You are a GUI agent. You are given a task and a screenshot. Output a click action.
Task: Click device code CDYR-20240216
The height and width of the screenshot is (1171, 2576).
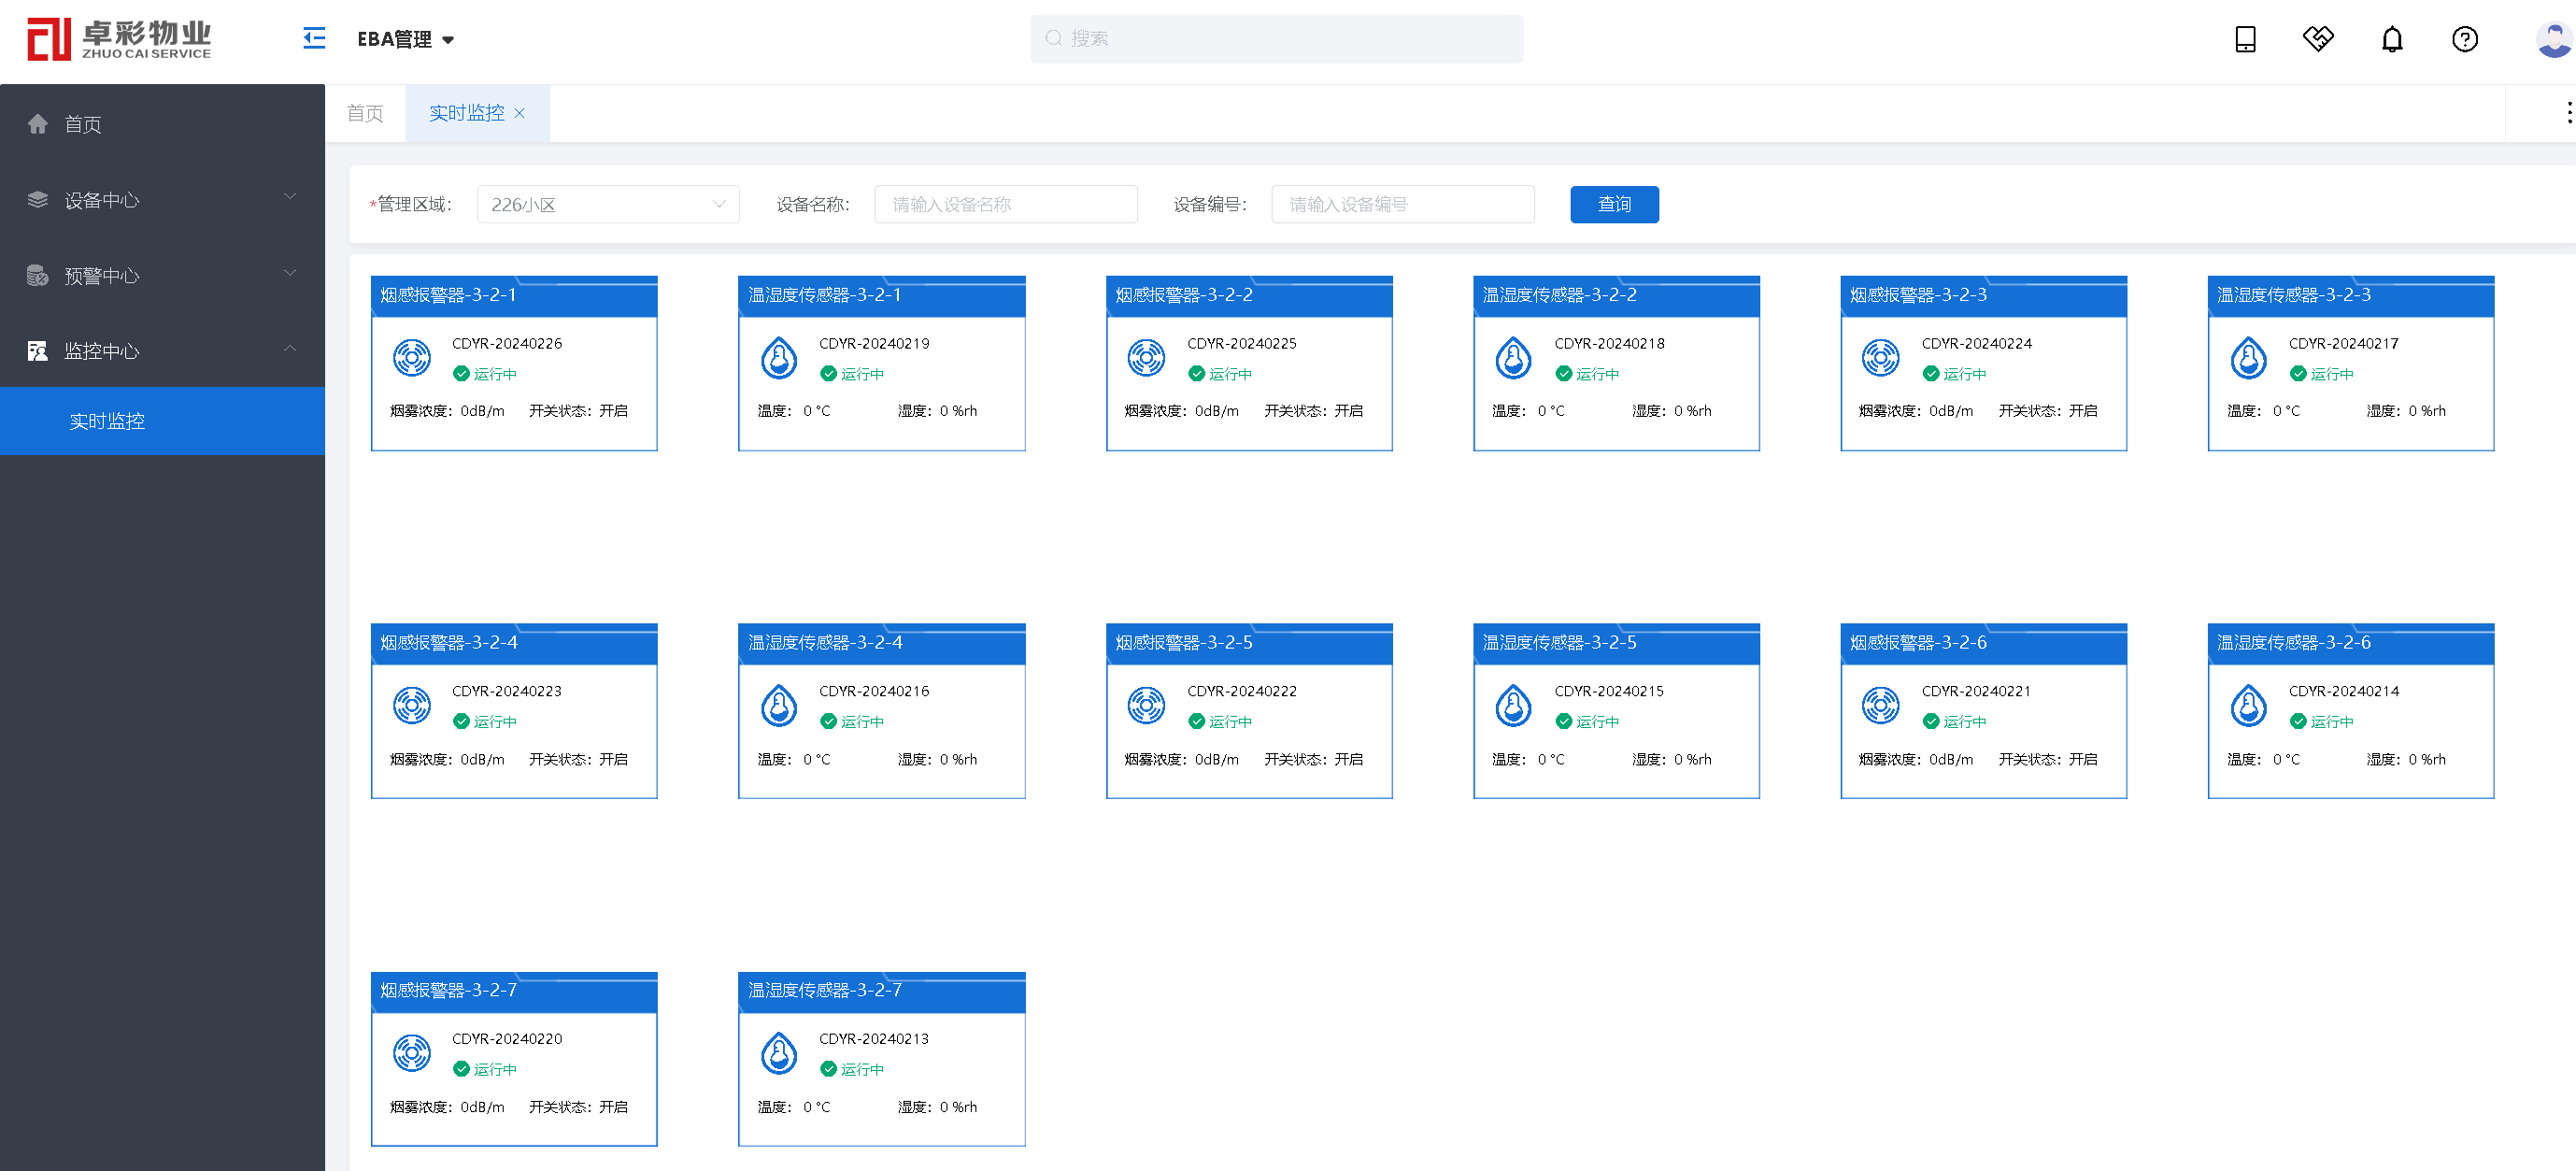[874, 691]
